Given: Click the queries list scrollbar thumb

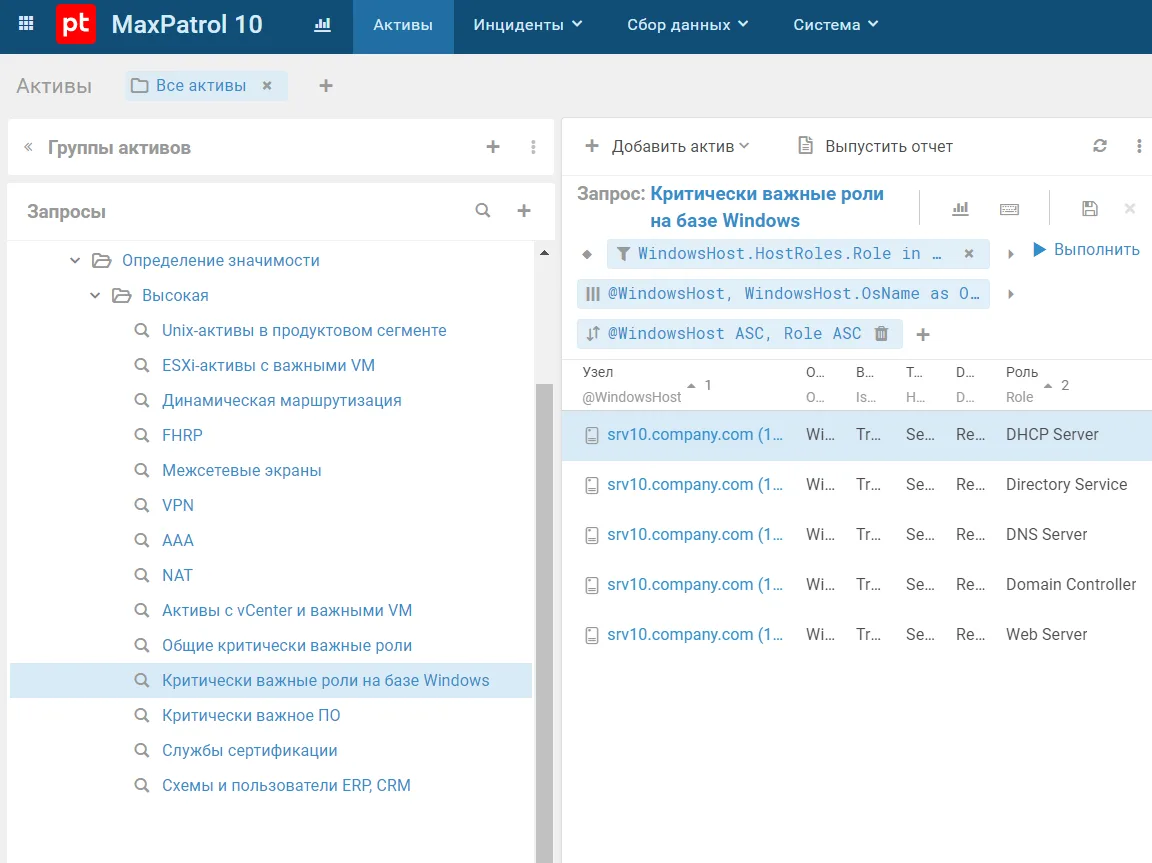Looking at the screenshot, I should pyautogui.click(x=544, y=623).
